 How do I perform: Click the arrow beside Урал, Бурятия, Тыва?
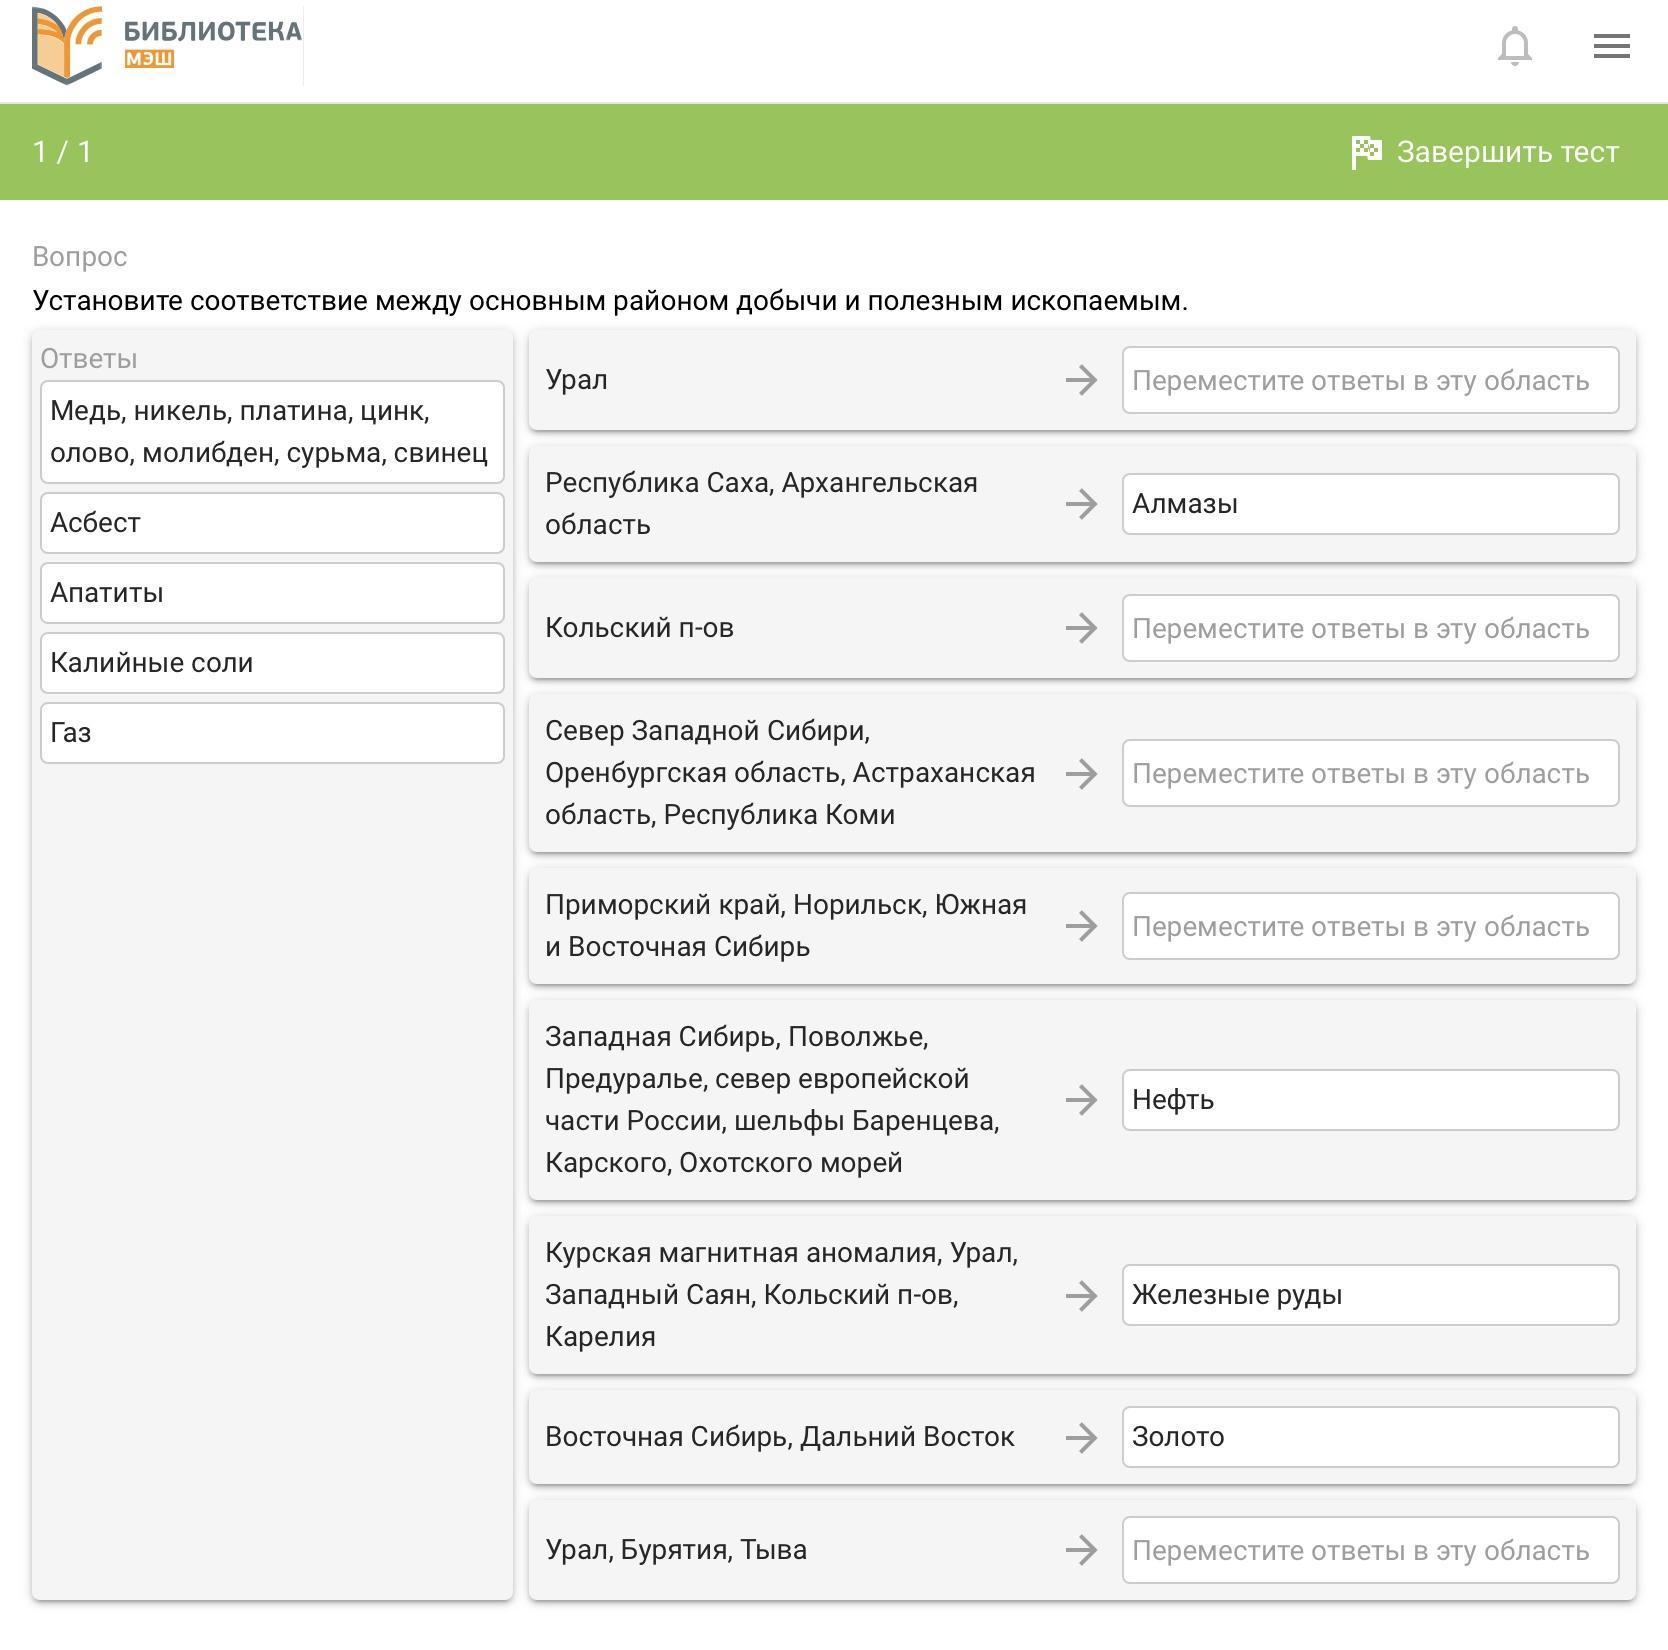(x=1081, y=1550)
